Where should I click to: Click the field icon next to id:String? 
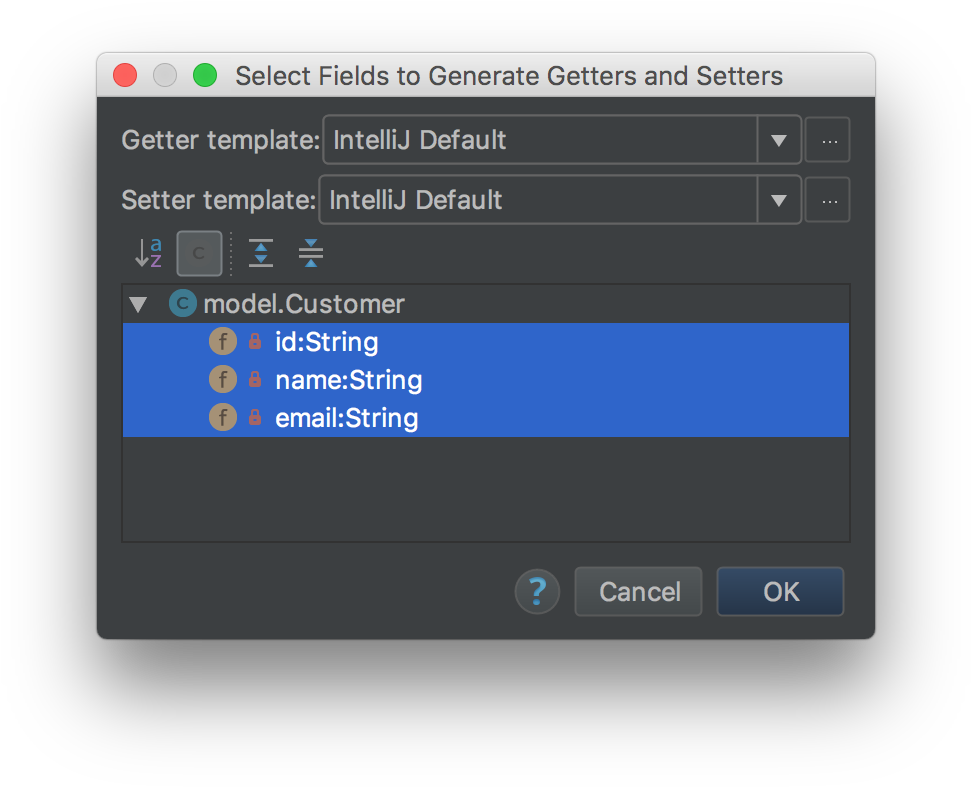pyautogui.click(x=222, y=341)
